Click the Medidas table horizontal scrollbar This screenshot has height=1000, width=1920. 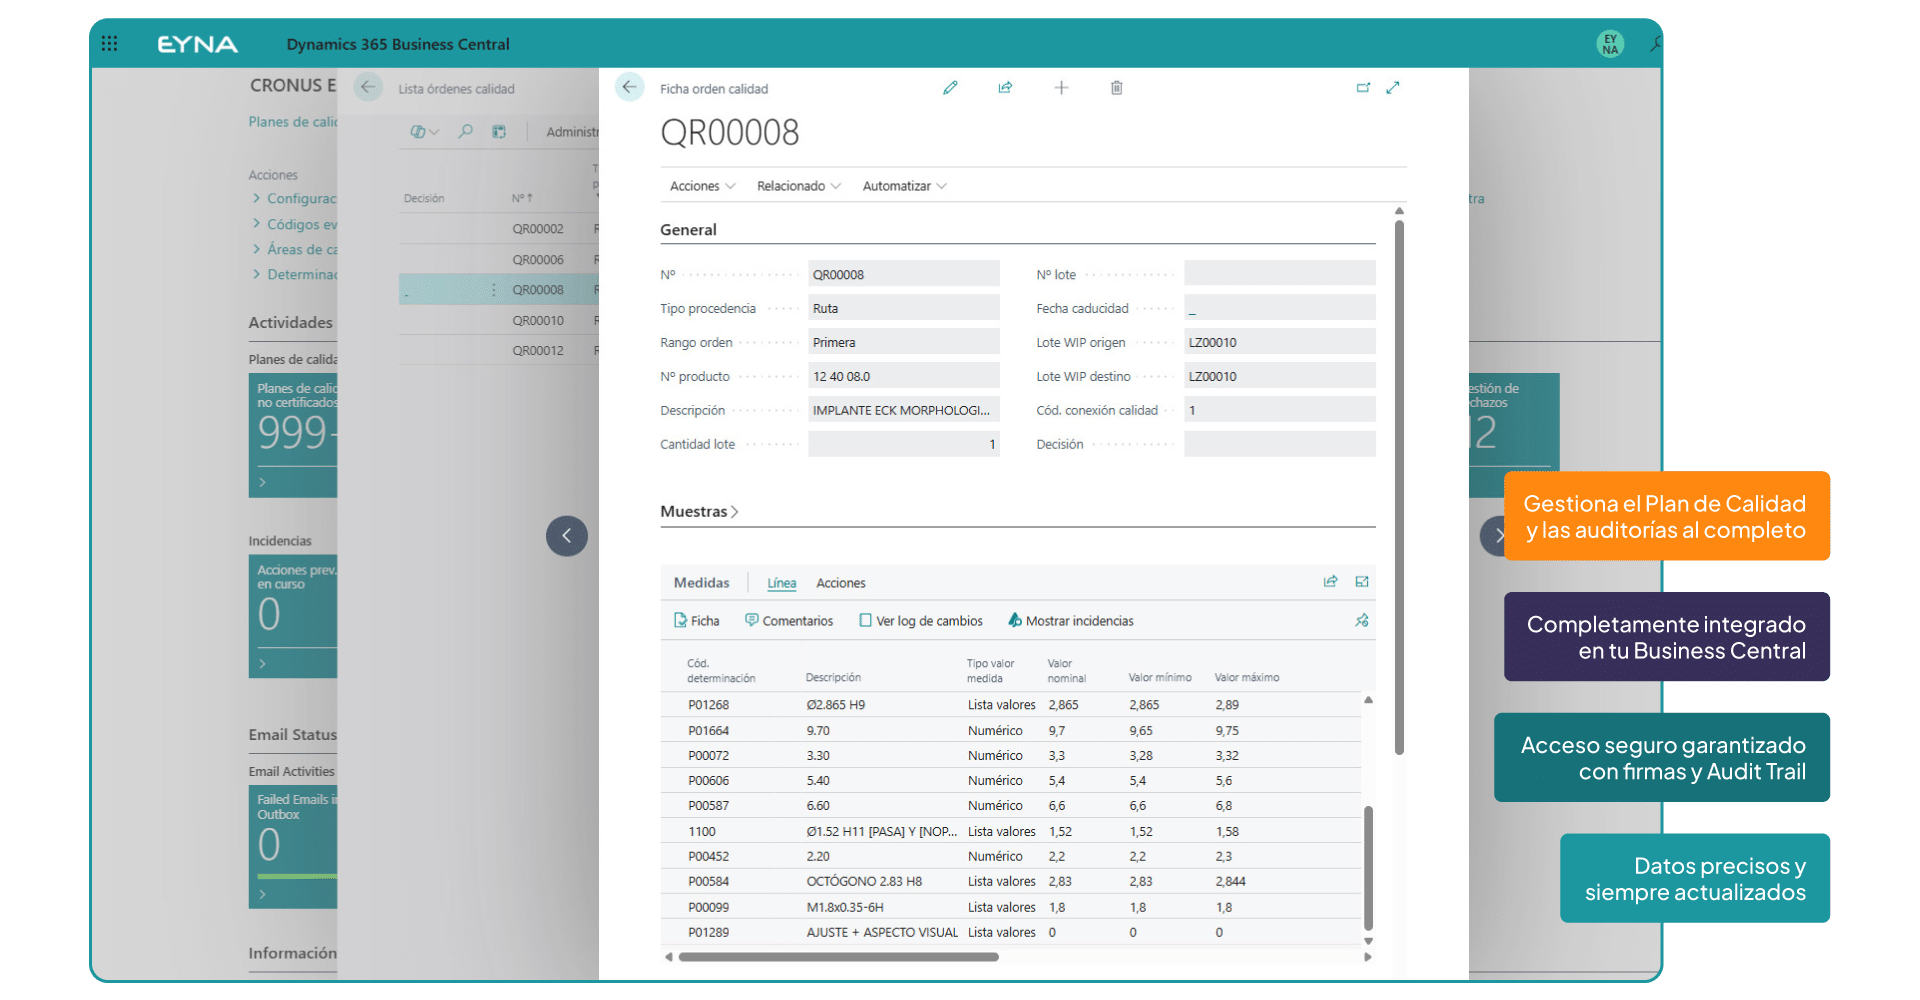click(x=838, y=957)
